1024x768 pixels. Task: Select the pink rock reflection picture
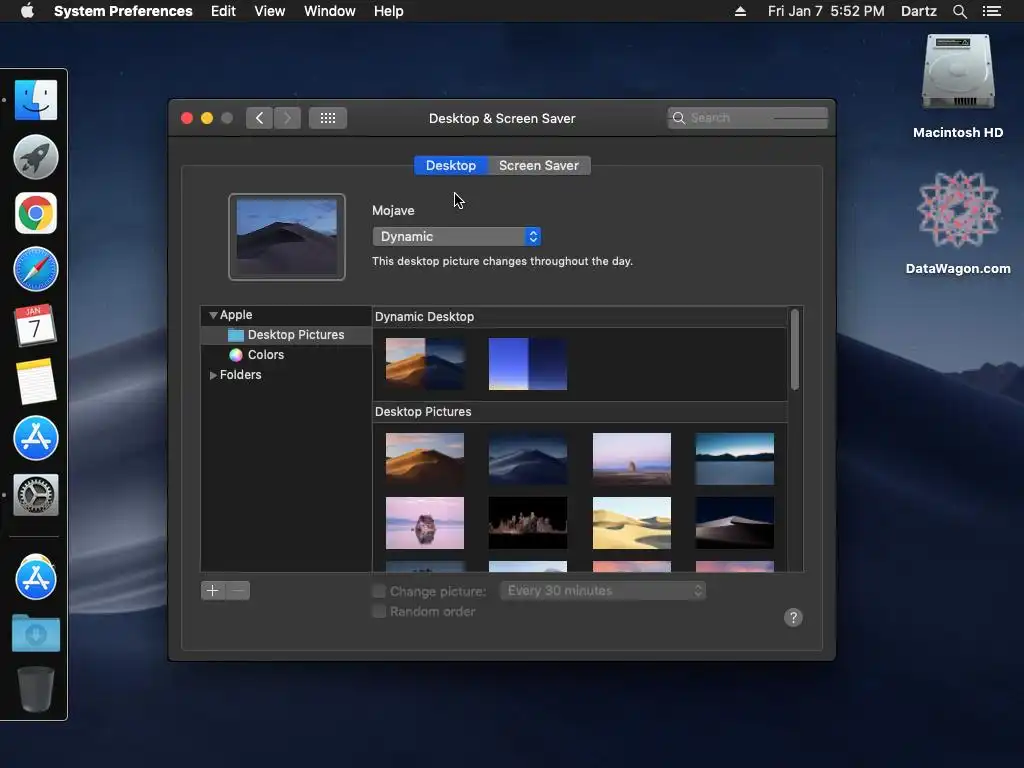[425, 522]
